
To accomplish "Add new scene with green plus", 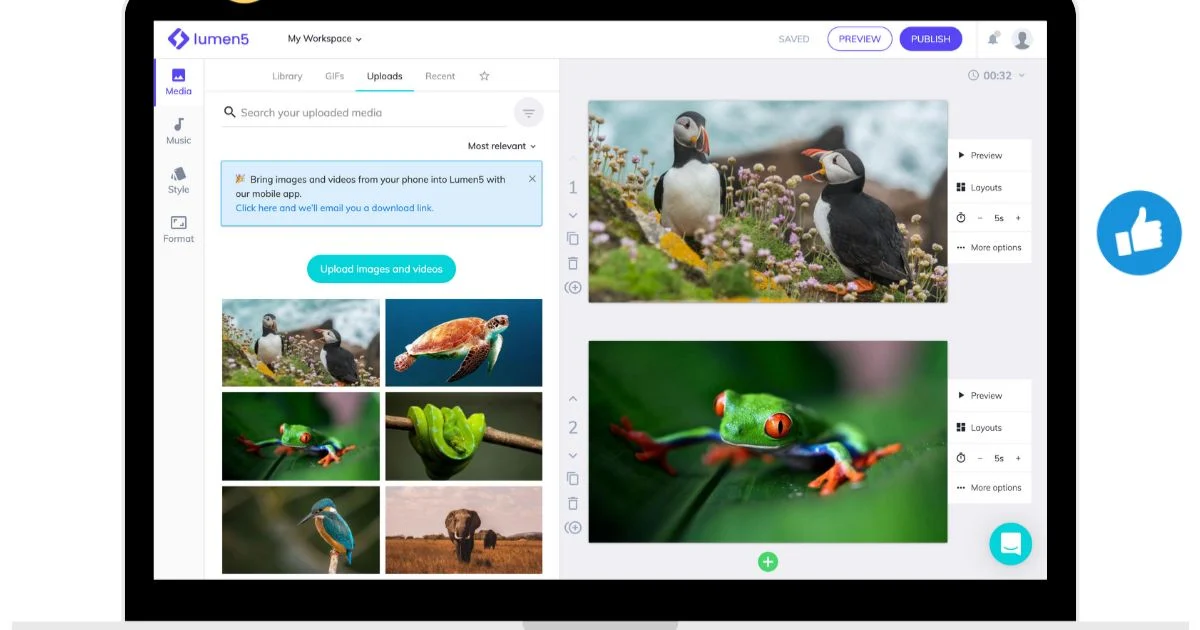I will tap(768, 562).
